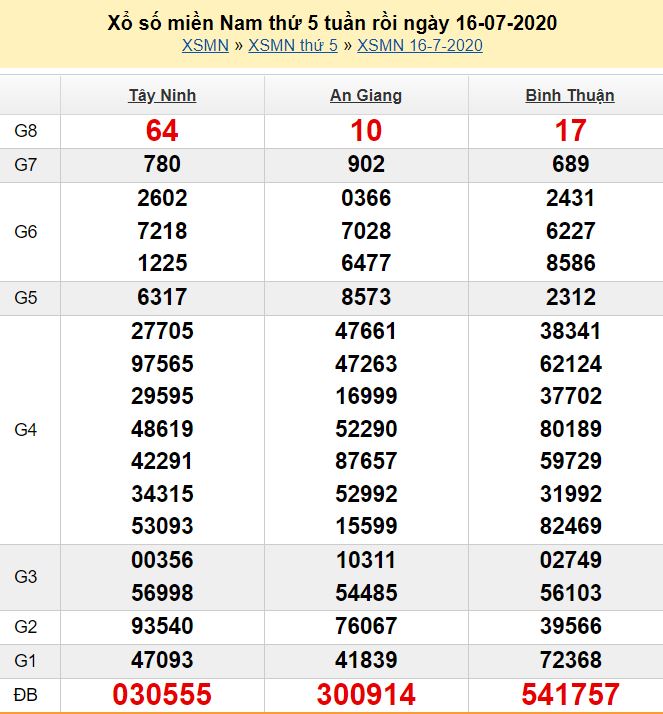Click G4 number 52992
The height and width of the screenshot is (714, 663).
(x=366, y=494)
